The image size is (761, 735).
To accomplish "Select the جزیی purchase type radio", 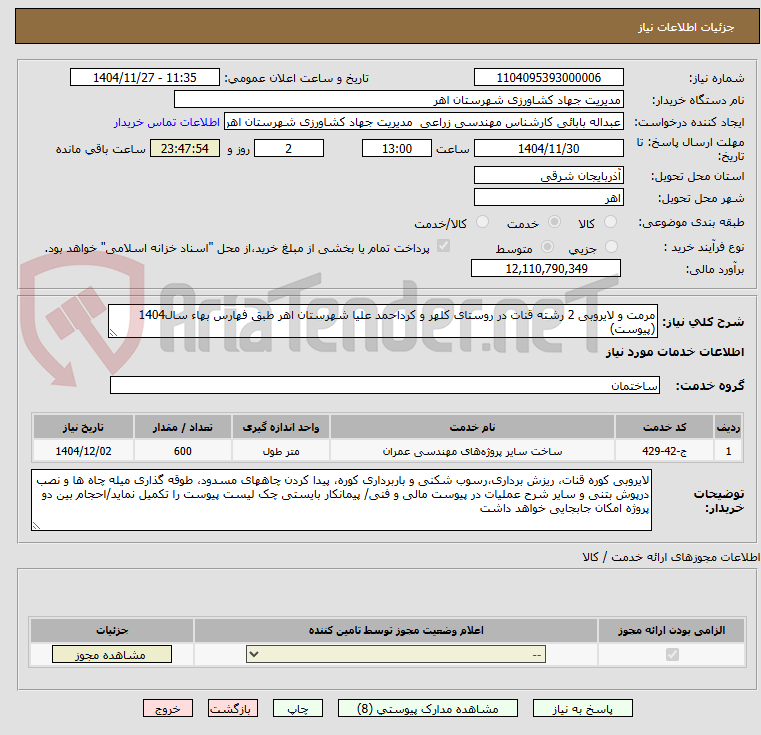I will (x=611, y=247).
